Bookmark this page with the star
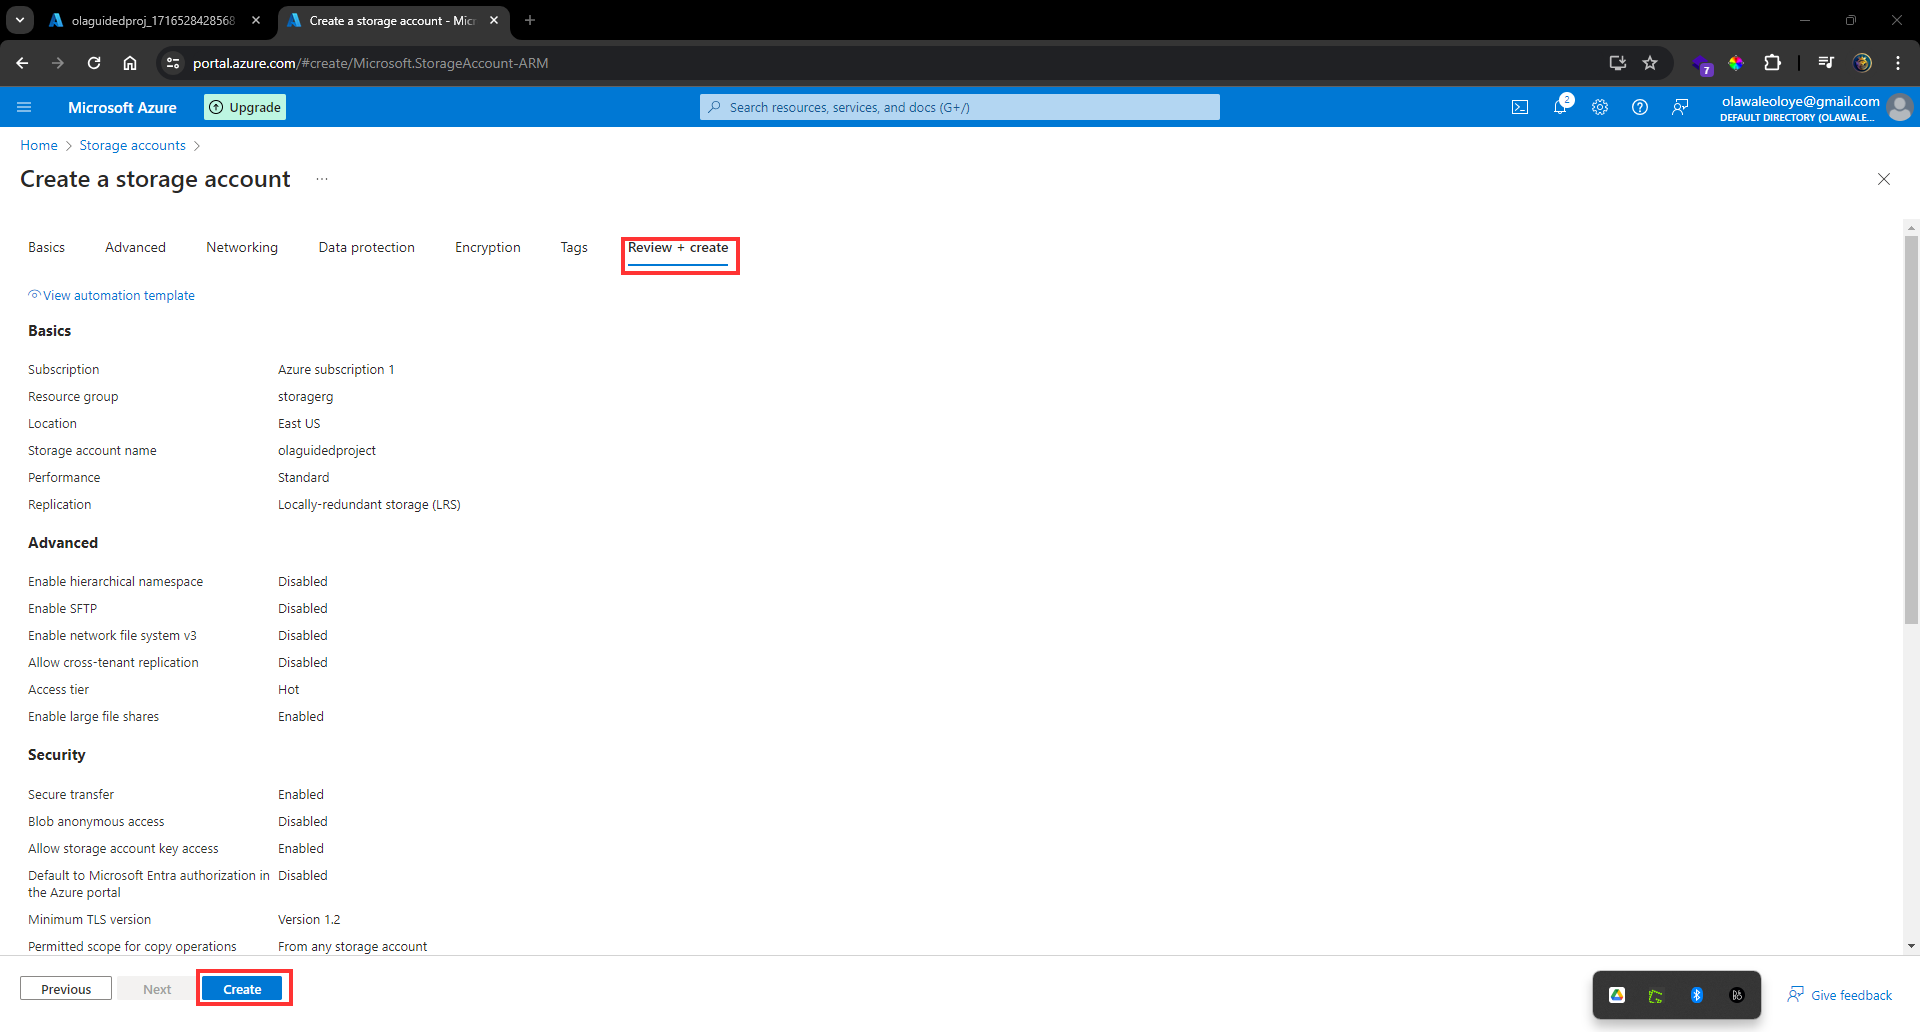This screenshot has height=1032, width=1920. [1650, 63]
